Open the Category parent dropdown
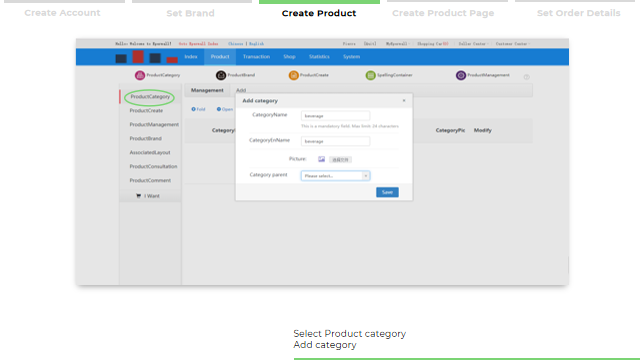The image size is (640, 360). pos(336,176)
